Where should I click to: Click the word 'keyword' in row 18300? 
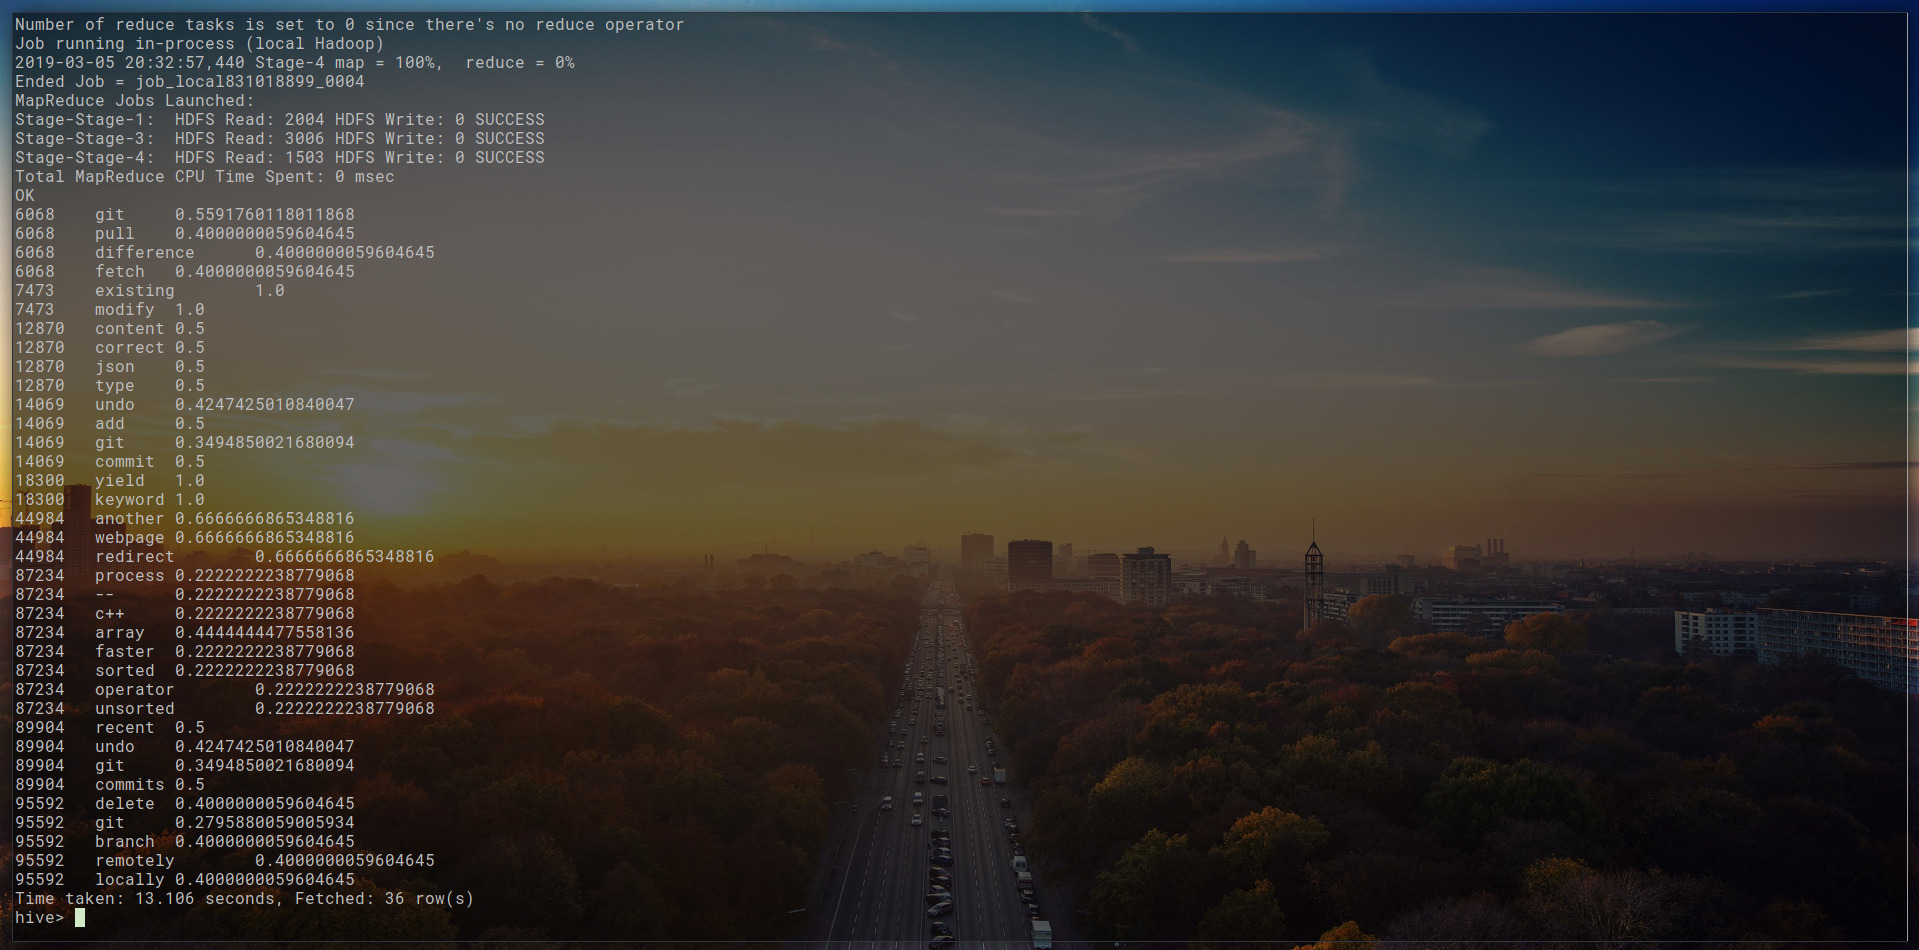click(130, 499)
